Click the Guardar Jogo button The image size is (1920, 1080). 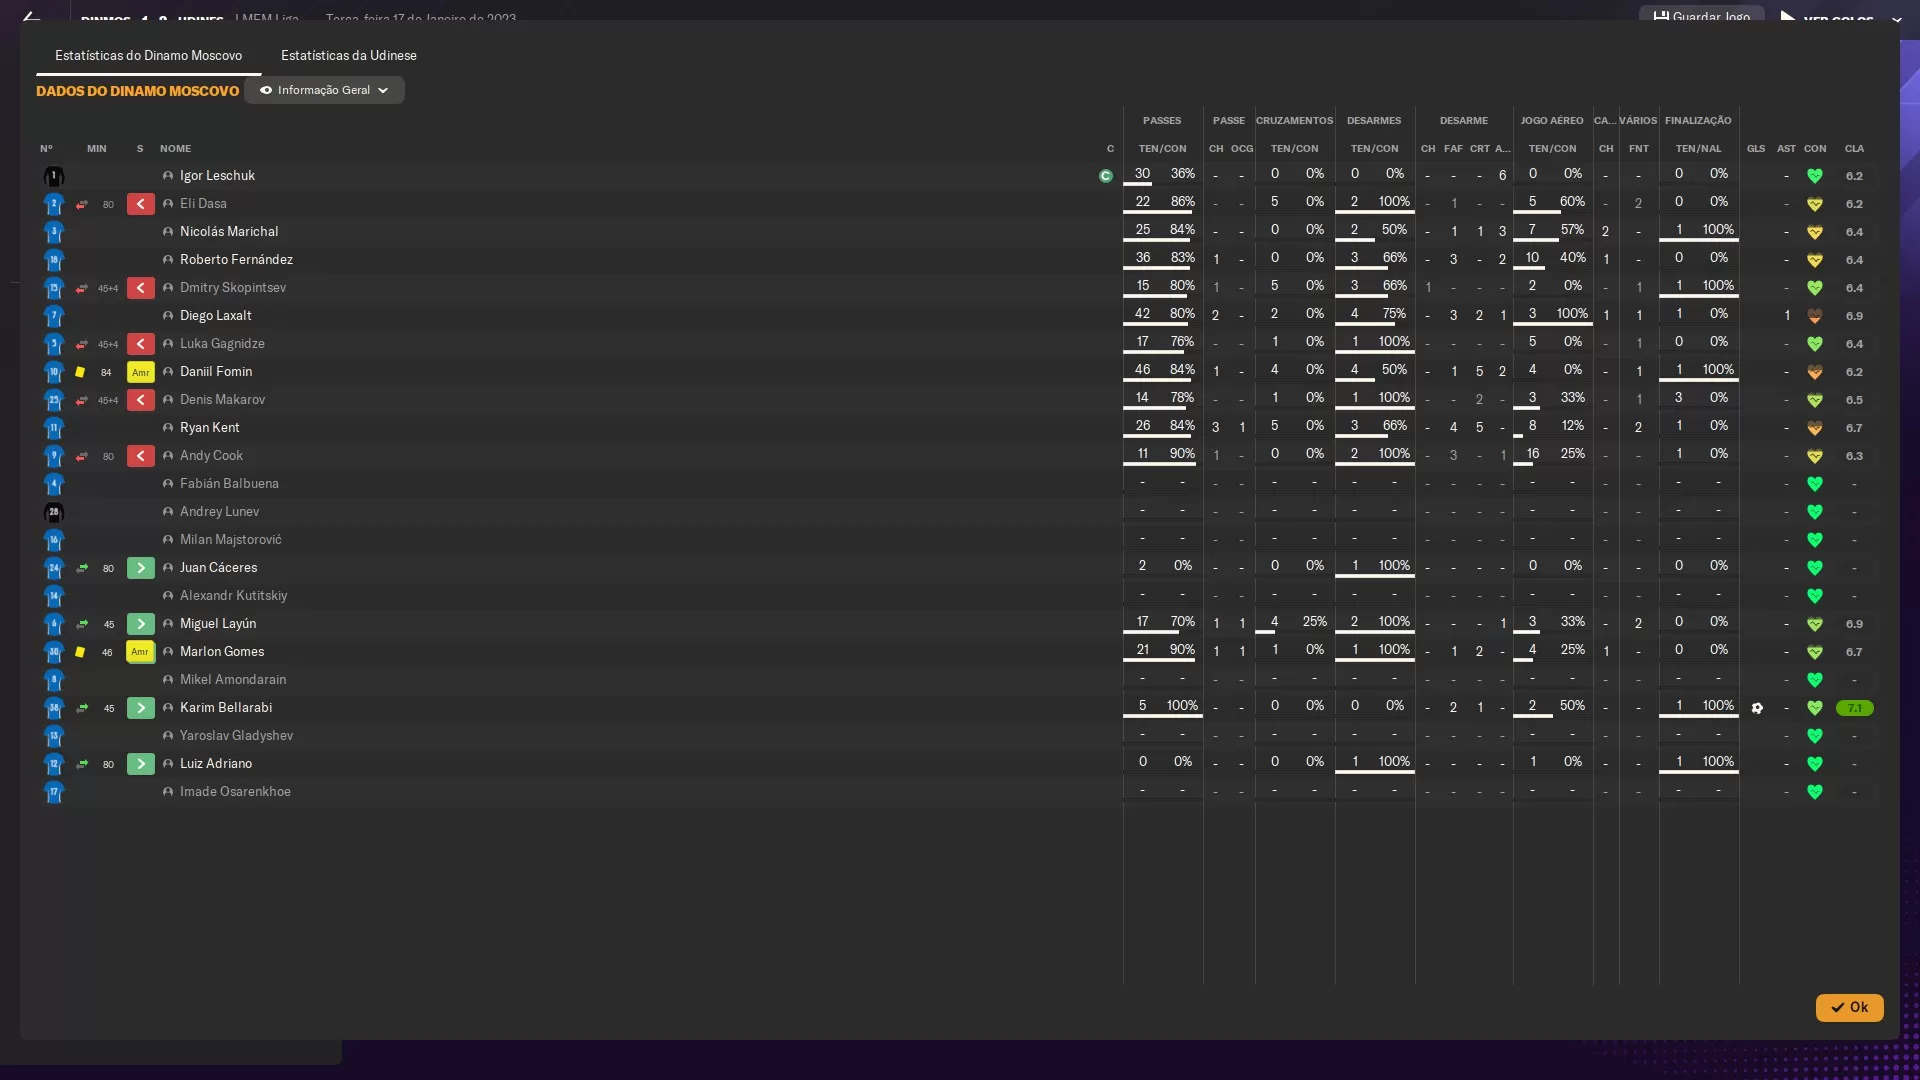click(x=1701, y=17)
